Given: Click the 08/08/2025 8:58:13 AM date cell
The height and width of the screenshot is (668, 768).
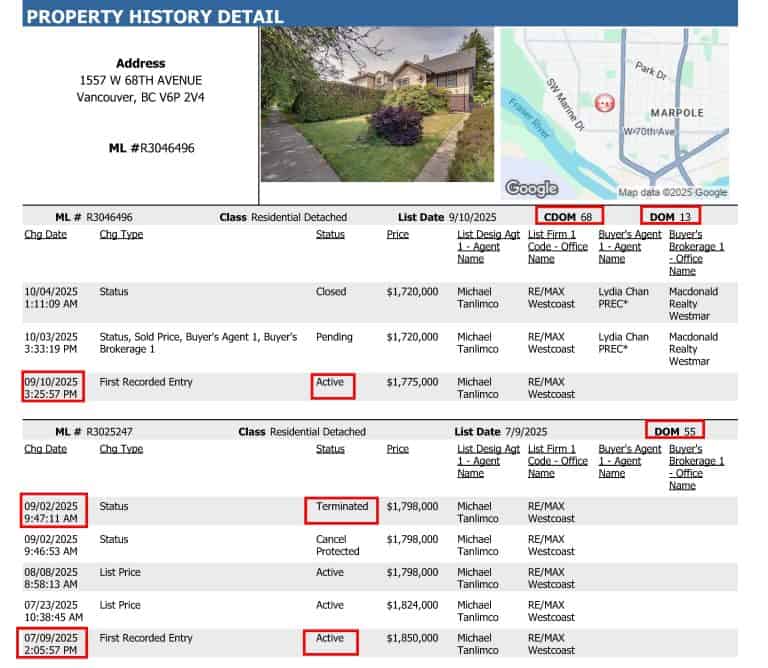Looking at the screenshot, I should coord(51,578).
